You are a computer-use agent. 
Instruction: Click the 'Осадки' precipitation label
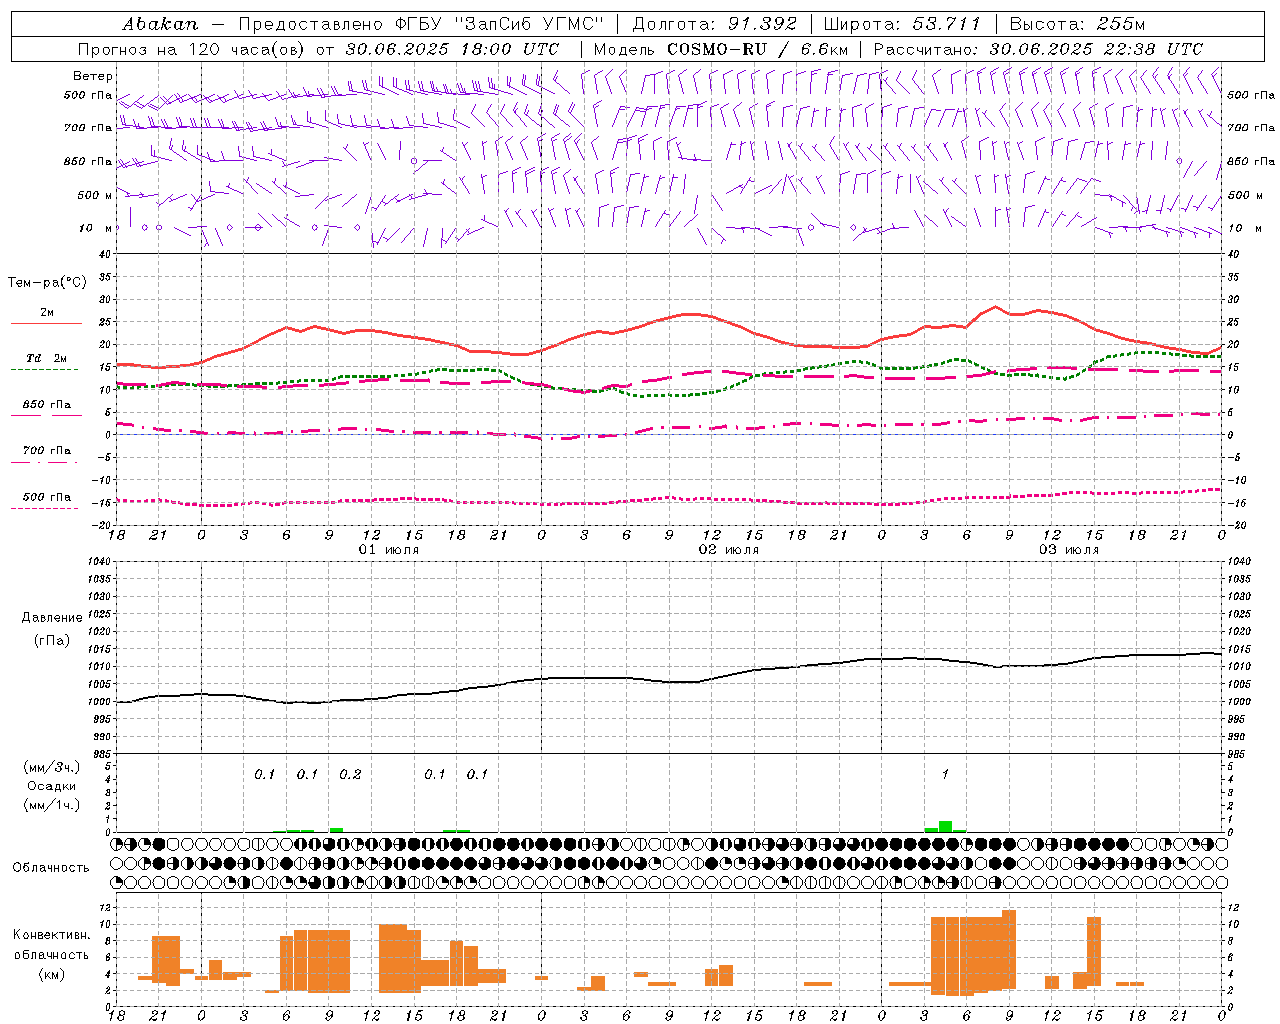(52, 786)
